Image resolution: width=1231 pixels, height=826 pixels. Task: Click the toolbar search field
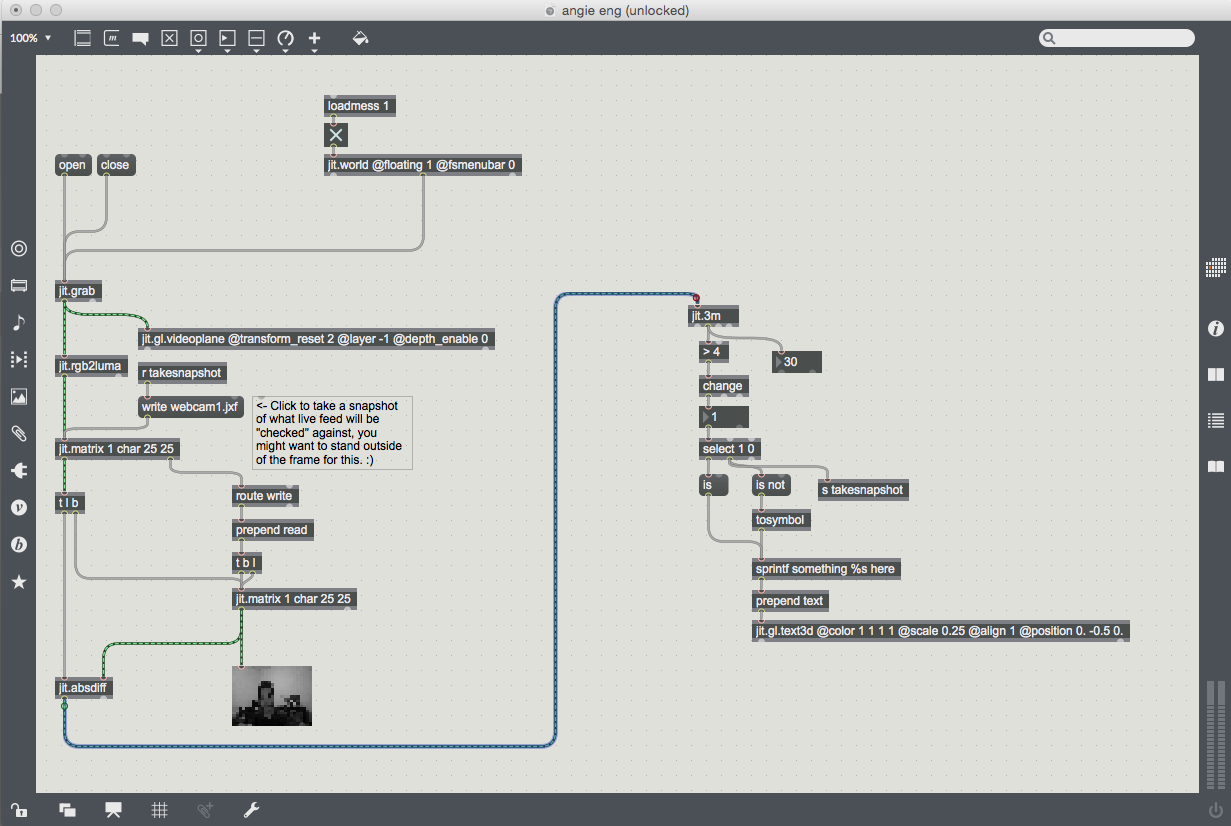[1116, 38]
